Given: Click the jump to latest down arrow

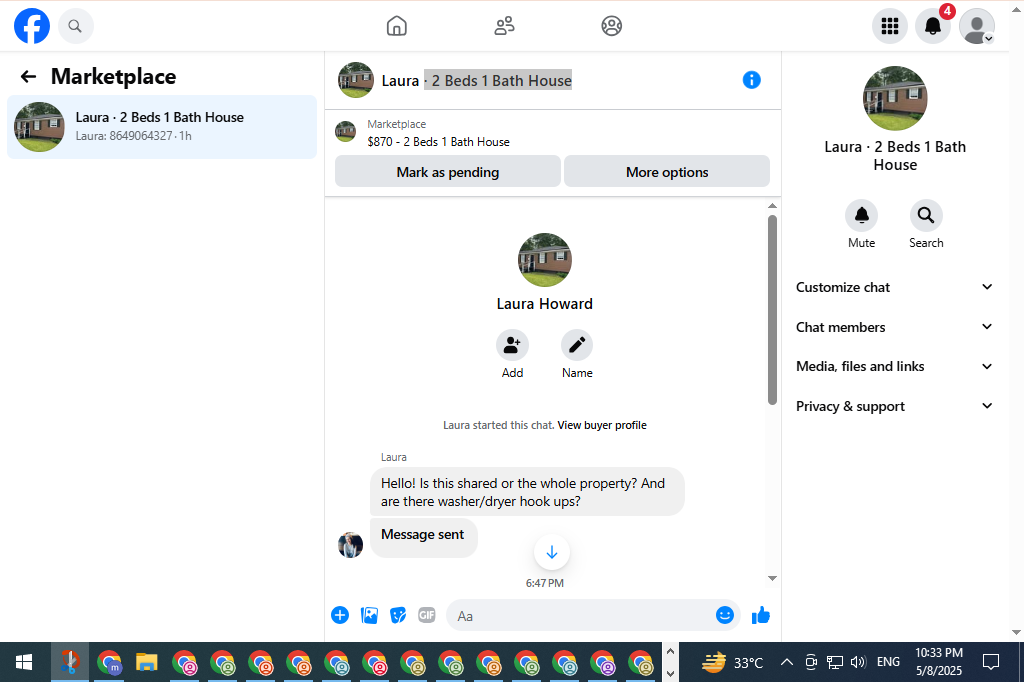Looking at the screenshot, I should pos(552,552).
